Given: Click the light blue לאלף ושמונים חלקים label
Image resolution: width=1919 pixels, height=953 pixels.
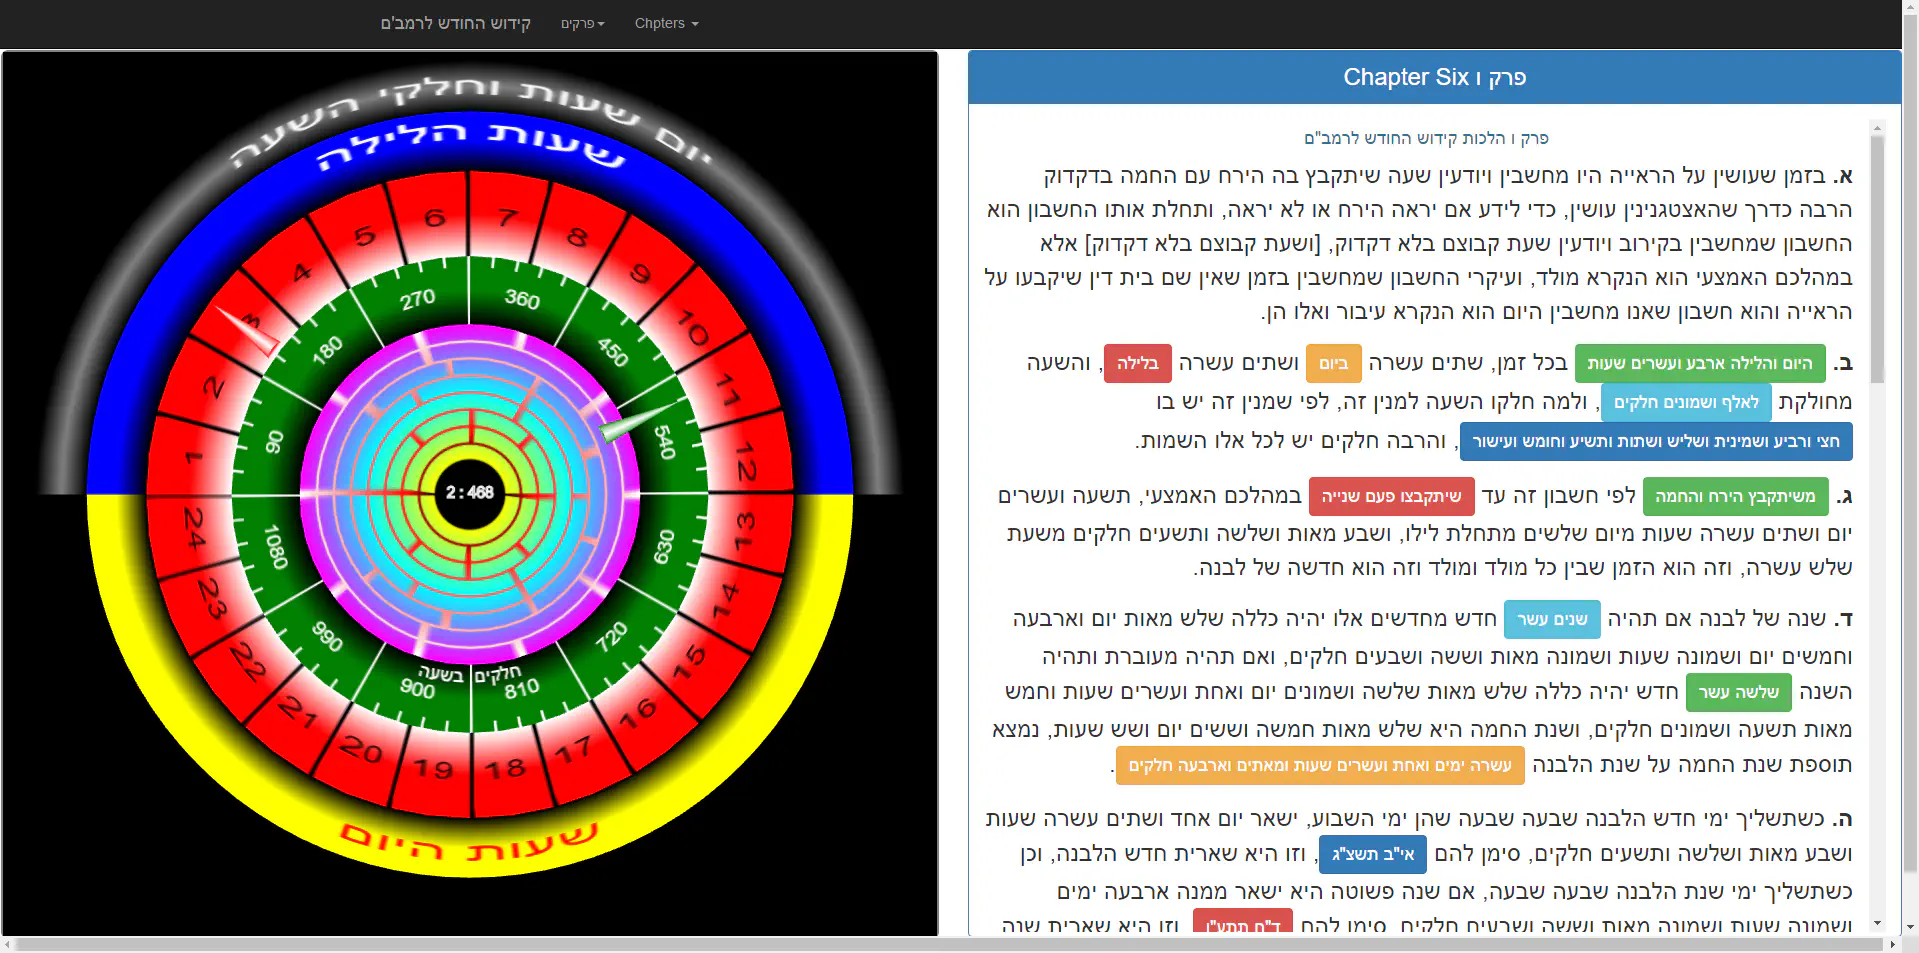Looking at the screenshot, I should (1685, 402).
